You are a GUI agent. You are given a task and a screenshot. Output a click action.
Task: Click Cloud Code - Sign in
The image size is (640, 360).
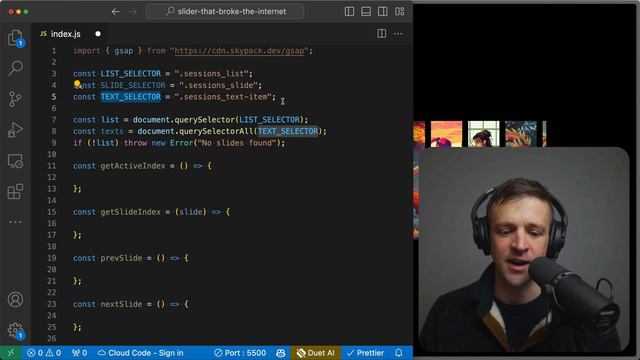click(x=141, y=353)
